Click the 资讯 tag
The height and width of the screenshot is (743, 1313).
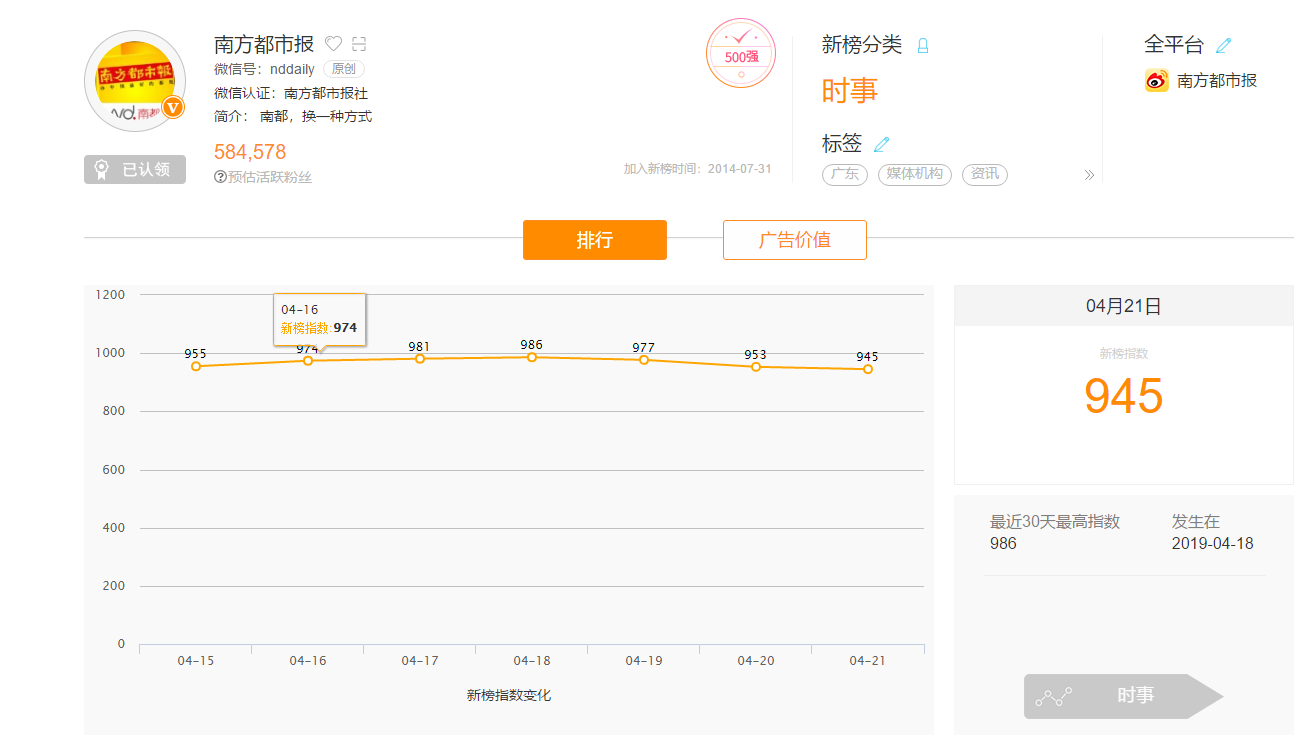tap(985, 174)
